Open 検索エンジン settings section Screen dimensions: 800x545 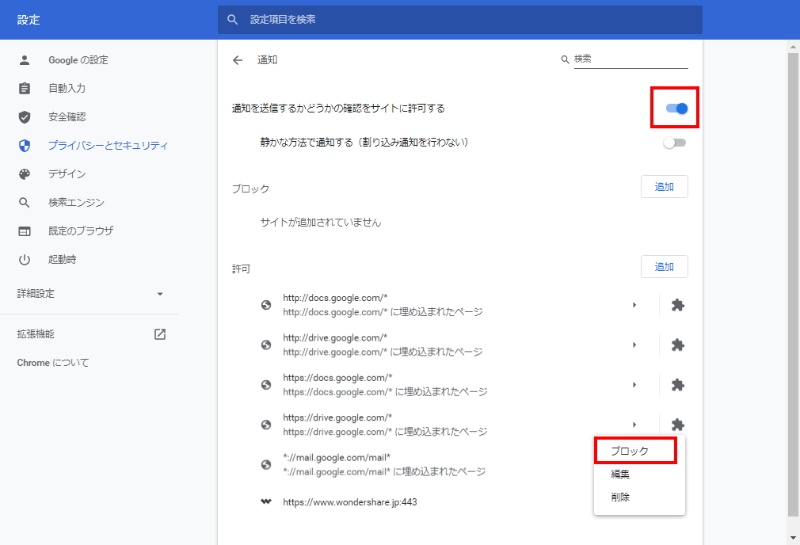point(77,203)
